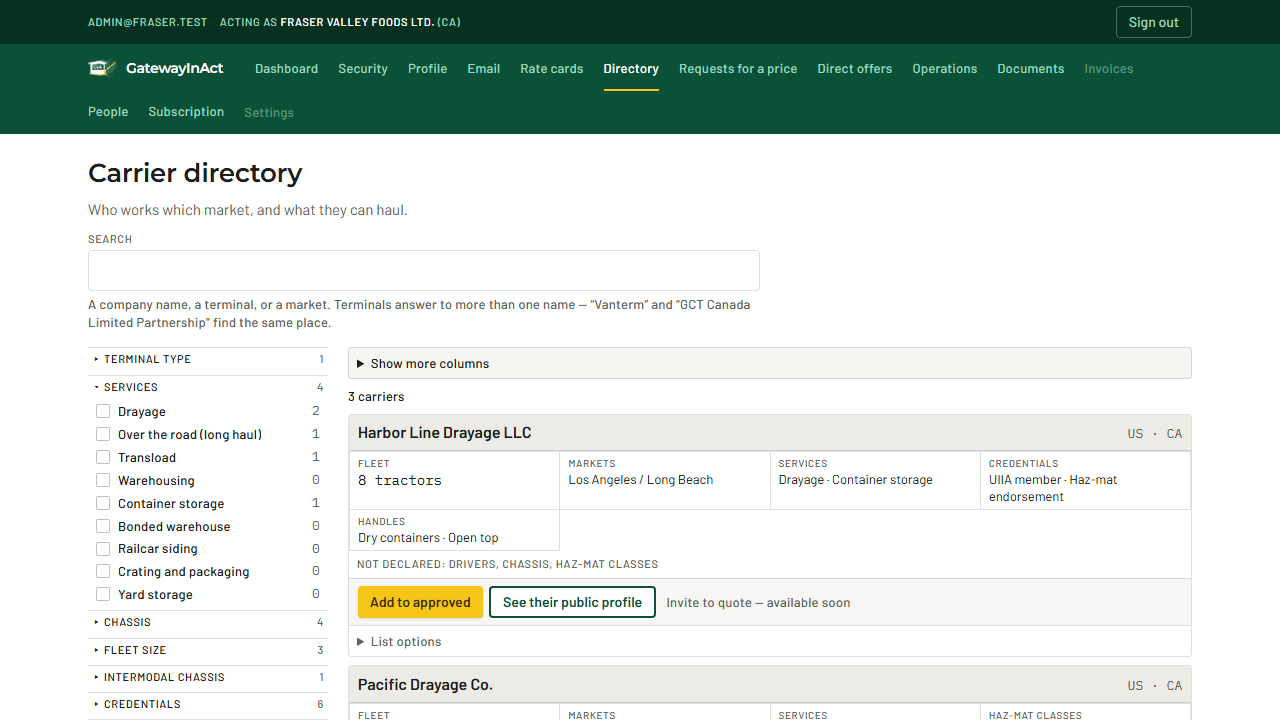1280x720 pixels.
Task: Click the GatewayInAct logo icon
Action: click(x=103, y=68)
